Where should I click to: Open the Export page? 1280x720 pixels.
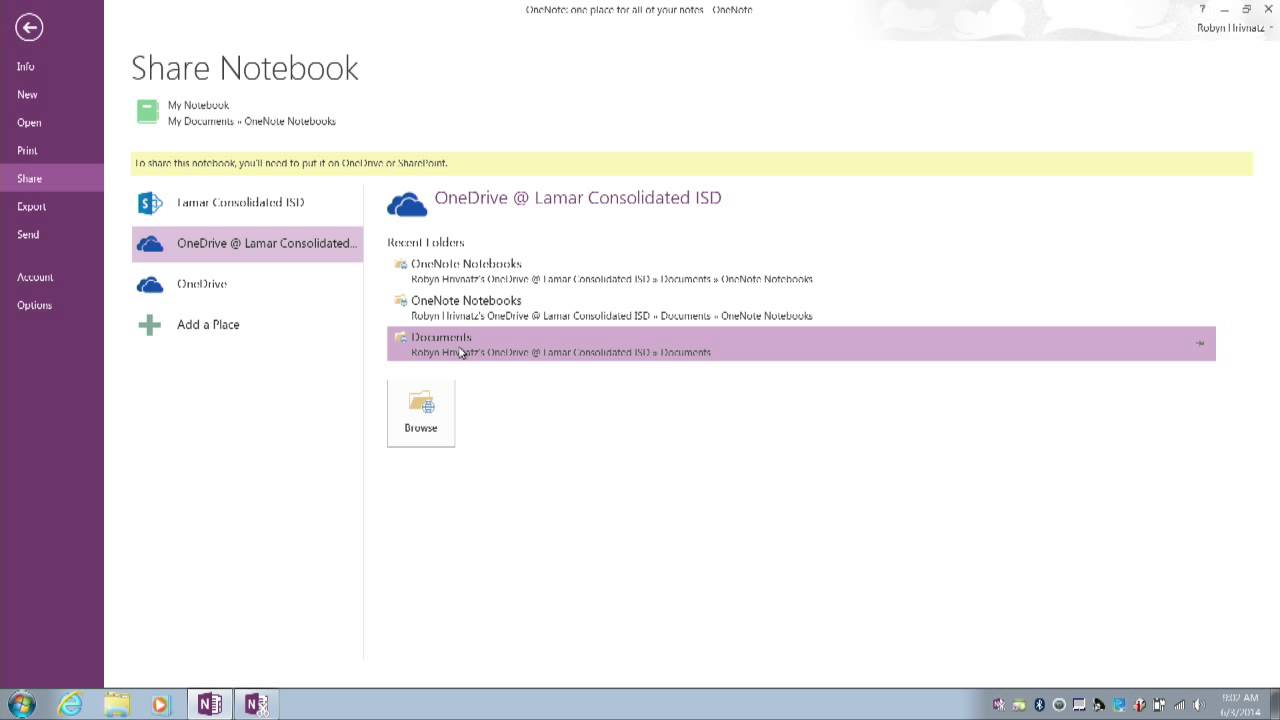(x=31, y=207)
